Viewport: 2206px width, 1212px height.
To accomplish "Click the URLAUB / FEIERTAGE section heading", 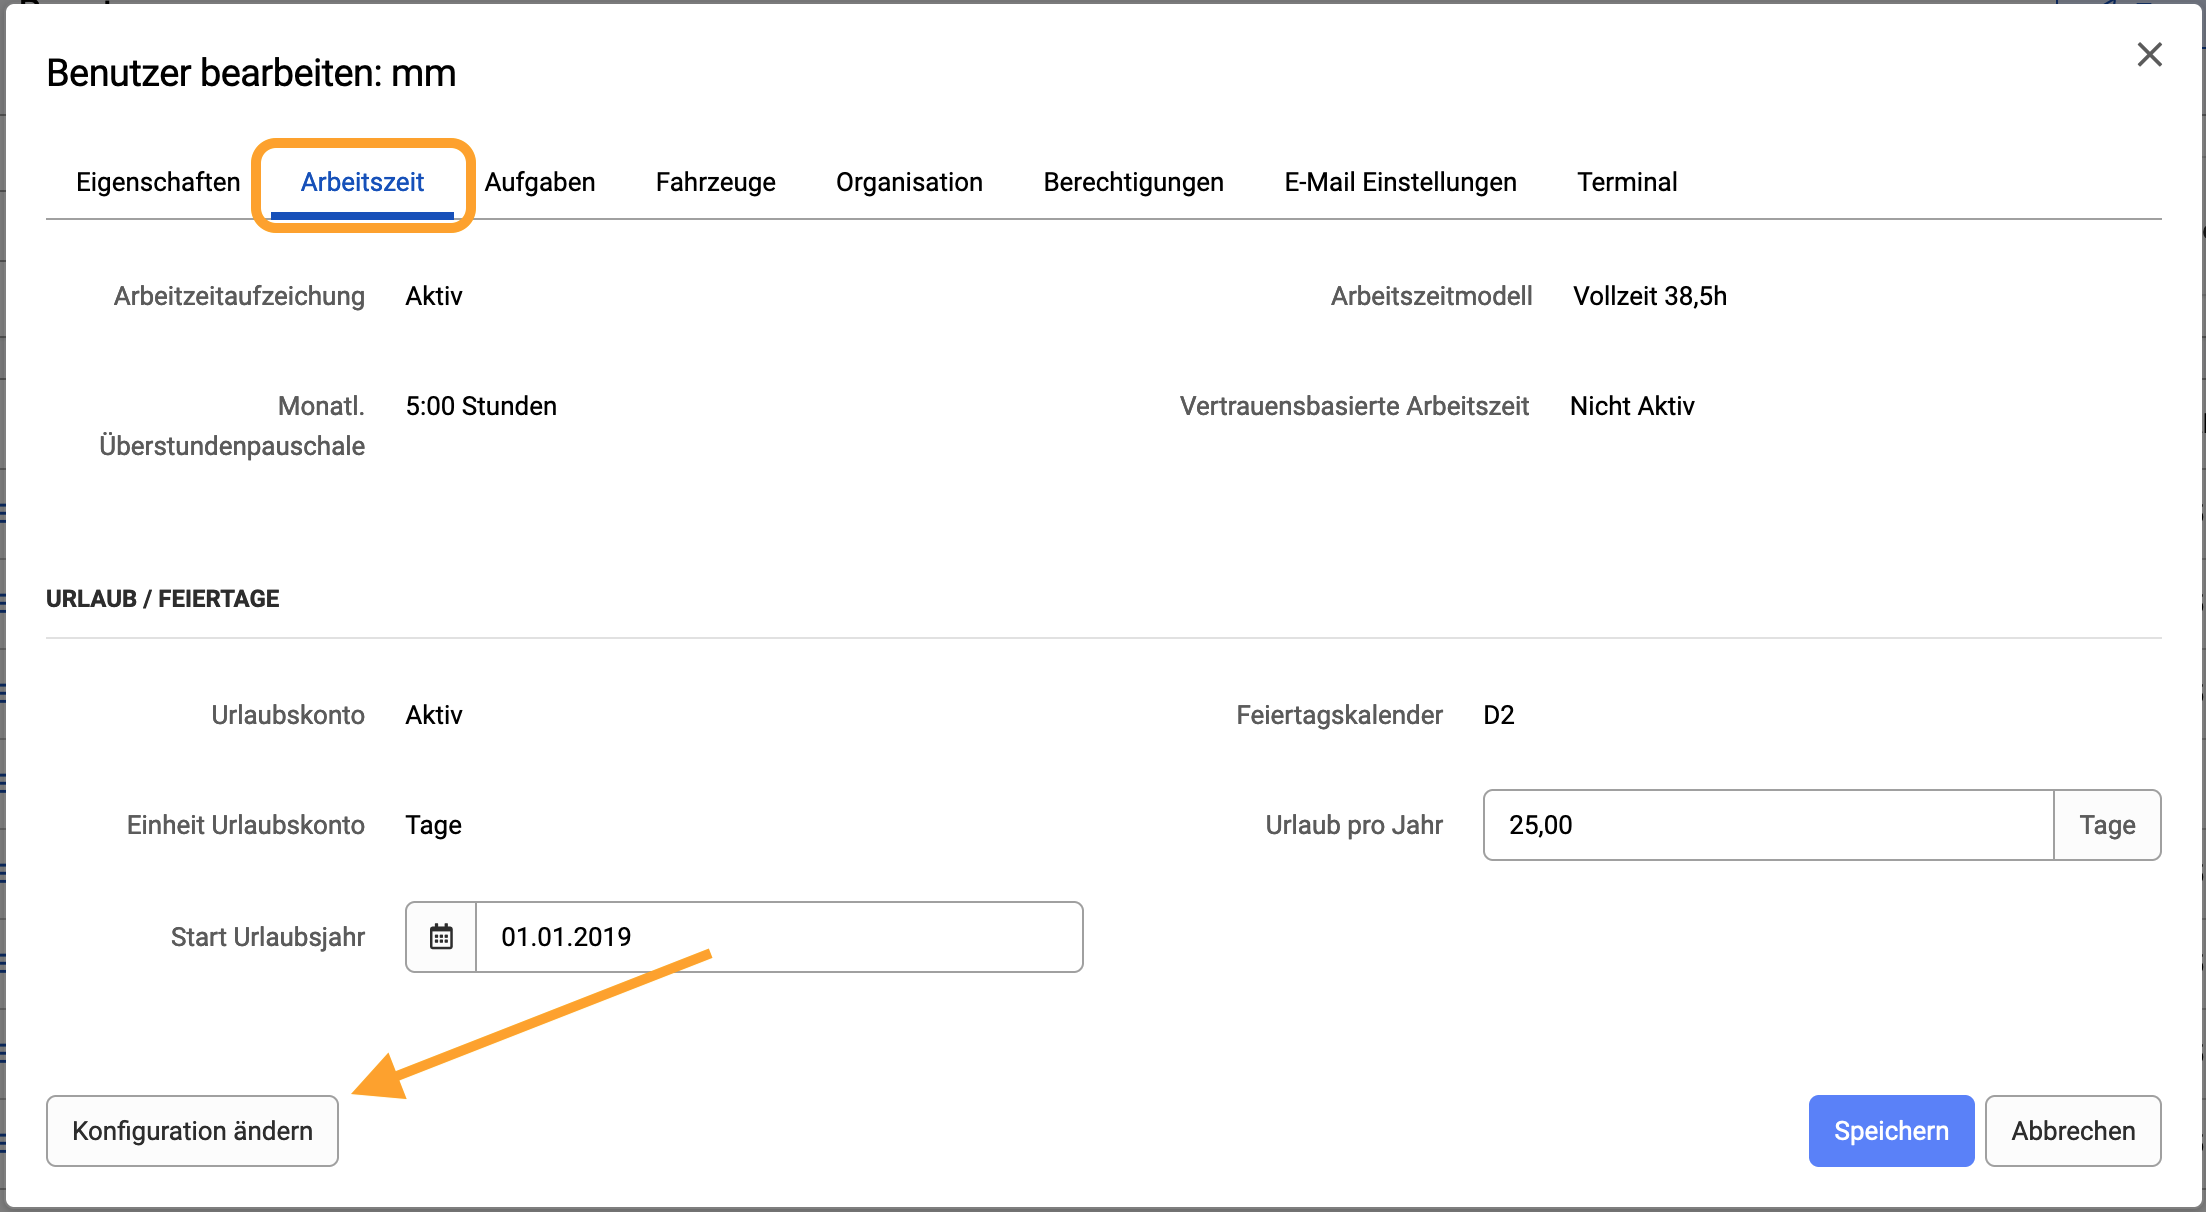I will [162, 599].
